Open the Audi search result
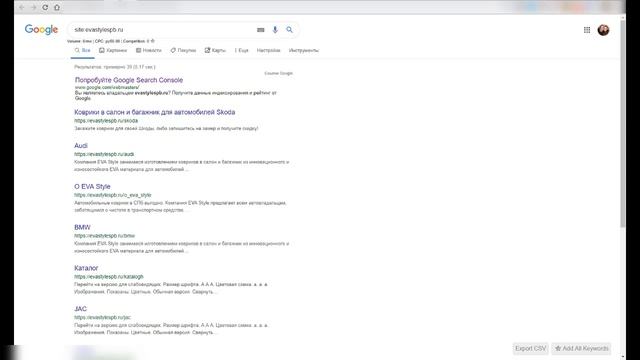The height and width of the screenshot is (360, 640). (x=81, y=146)
